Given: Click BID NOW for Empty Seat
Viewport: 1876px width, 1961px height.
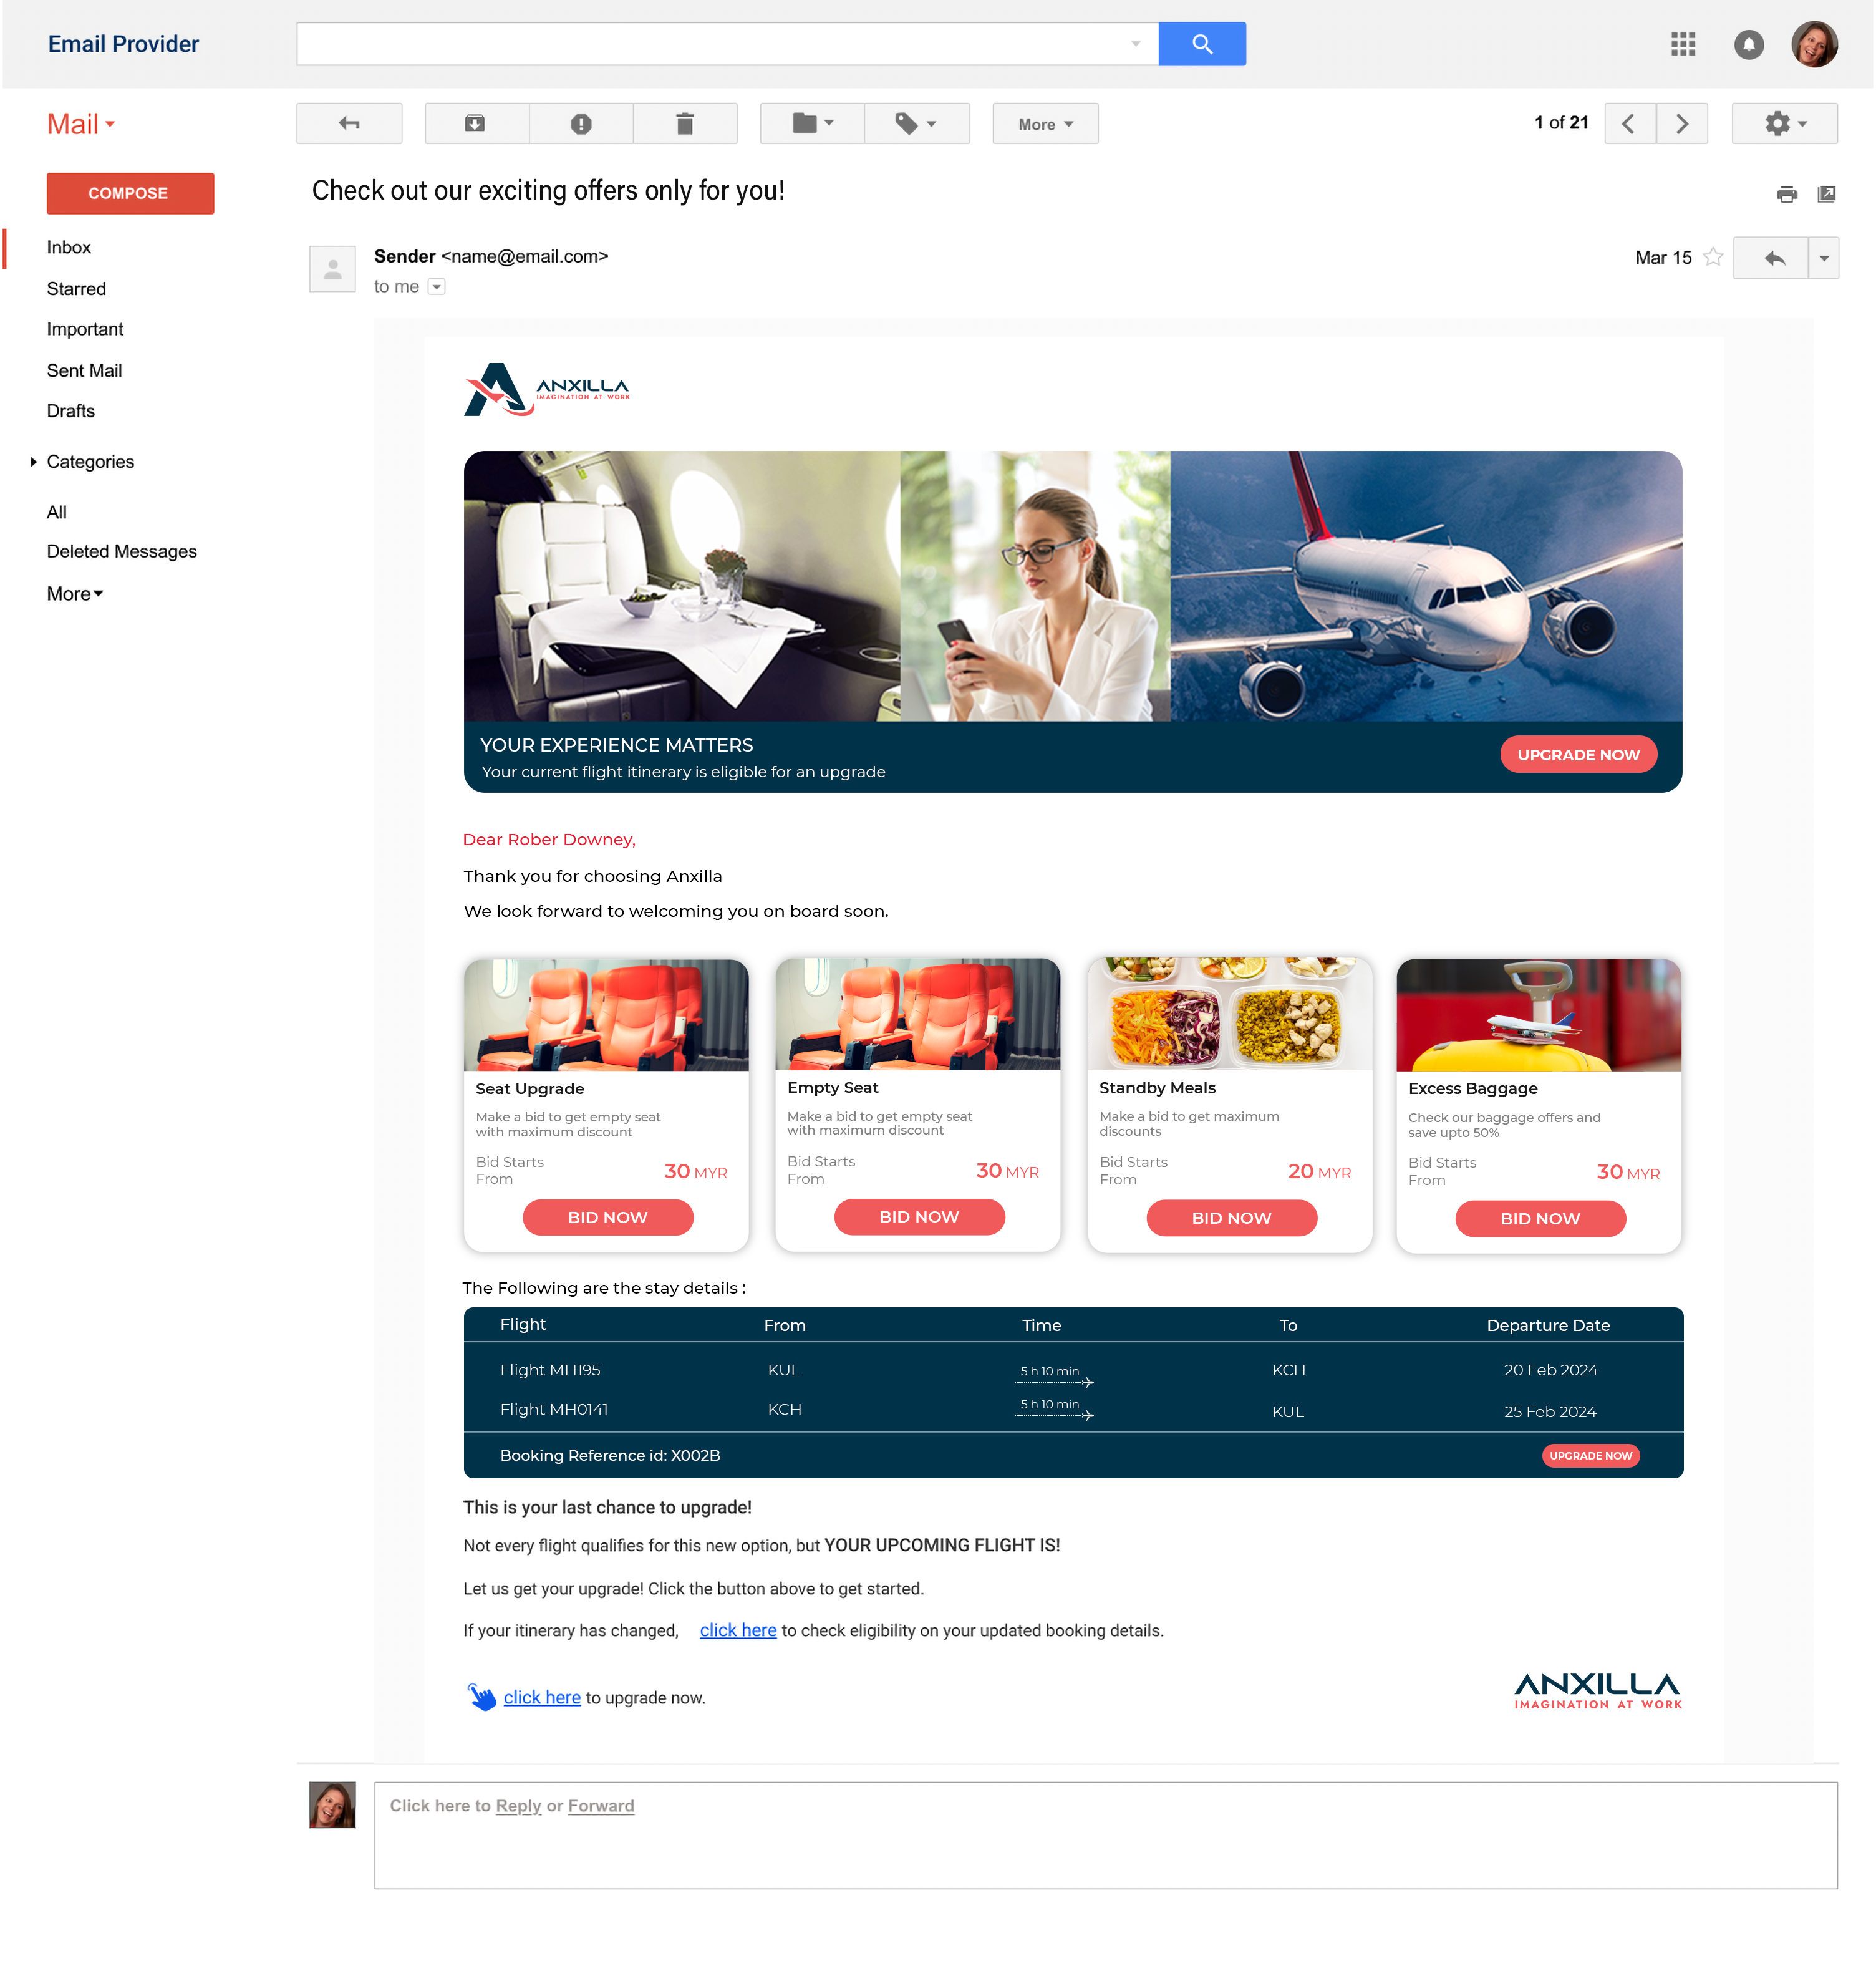Looking at the screenshot, I should pyautogui.click(x=919, y=1216).
